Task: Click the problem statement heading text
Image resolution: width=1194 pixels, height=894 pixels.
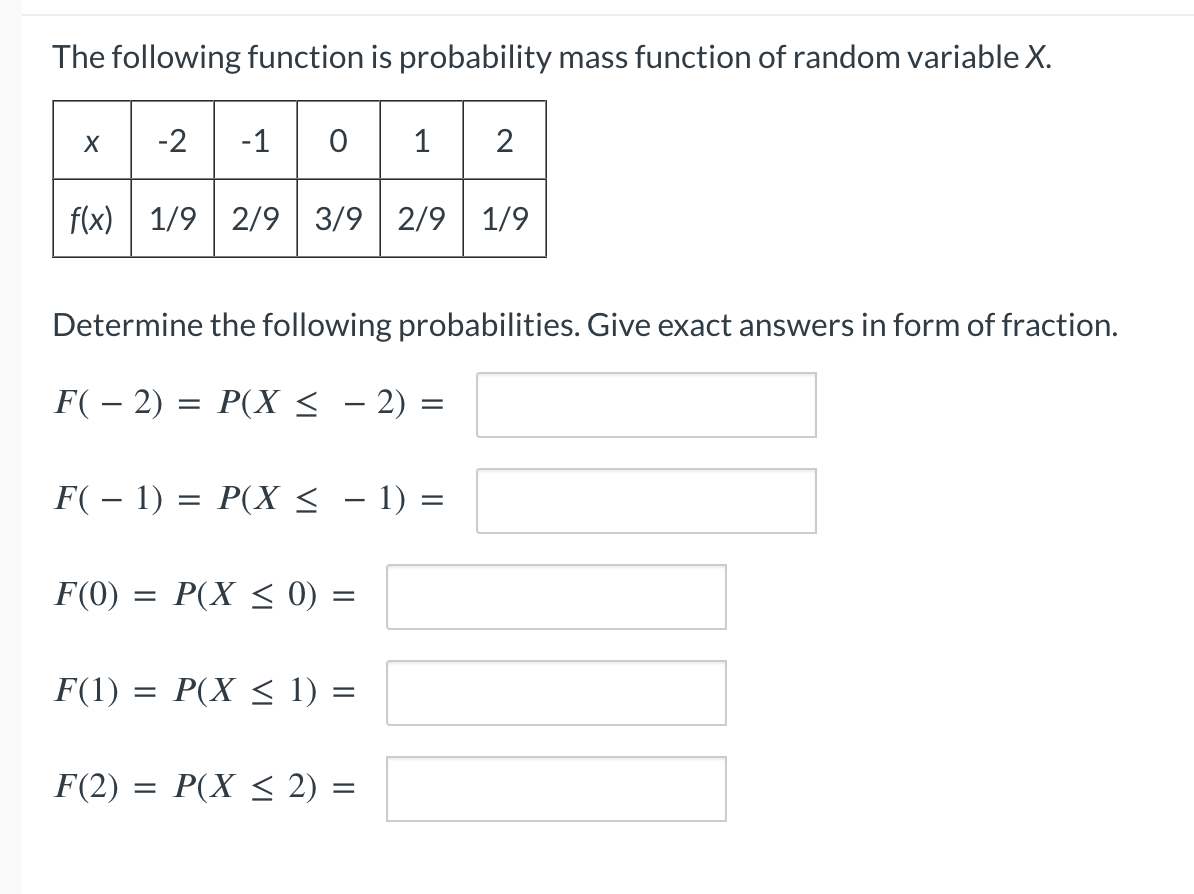Action: pos(551,57)
